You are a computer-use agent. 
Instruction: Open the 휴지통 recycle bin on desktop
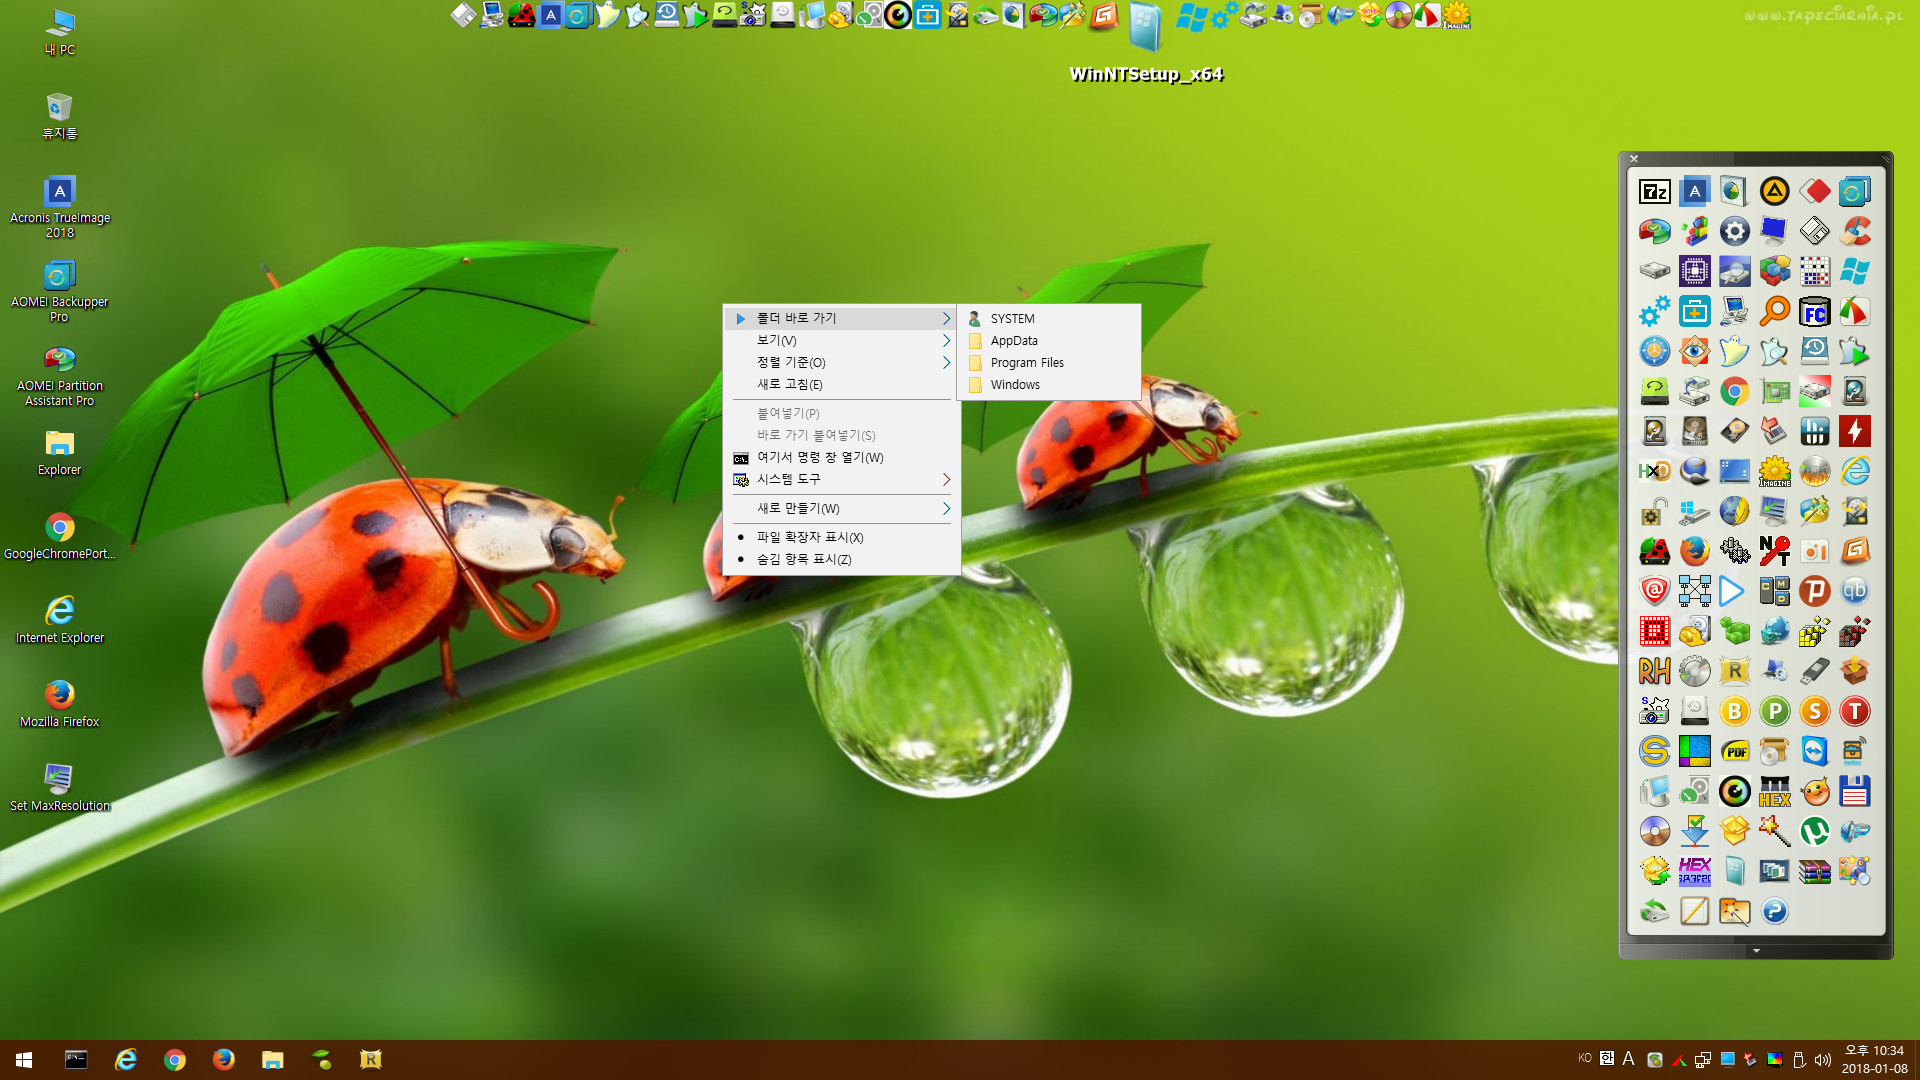(x=60, y=115)
